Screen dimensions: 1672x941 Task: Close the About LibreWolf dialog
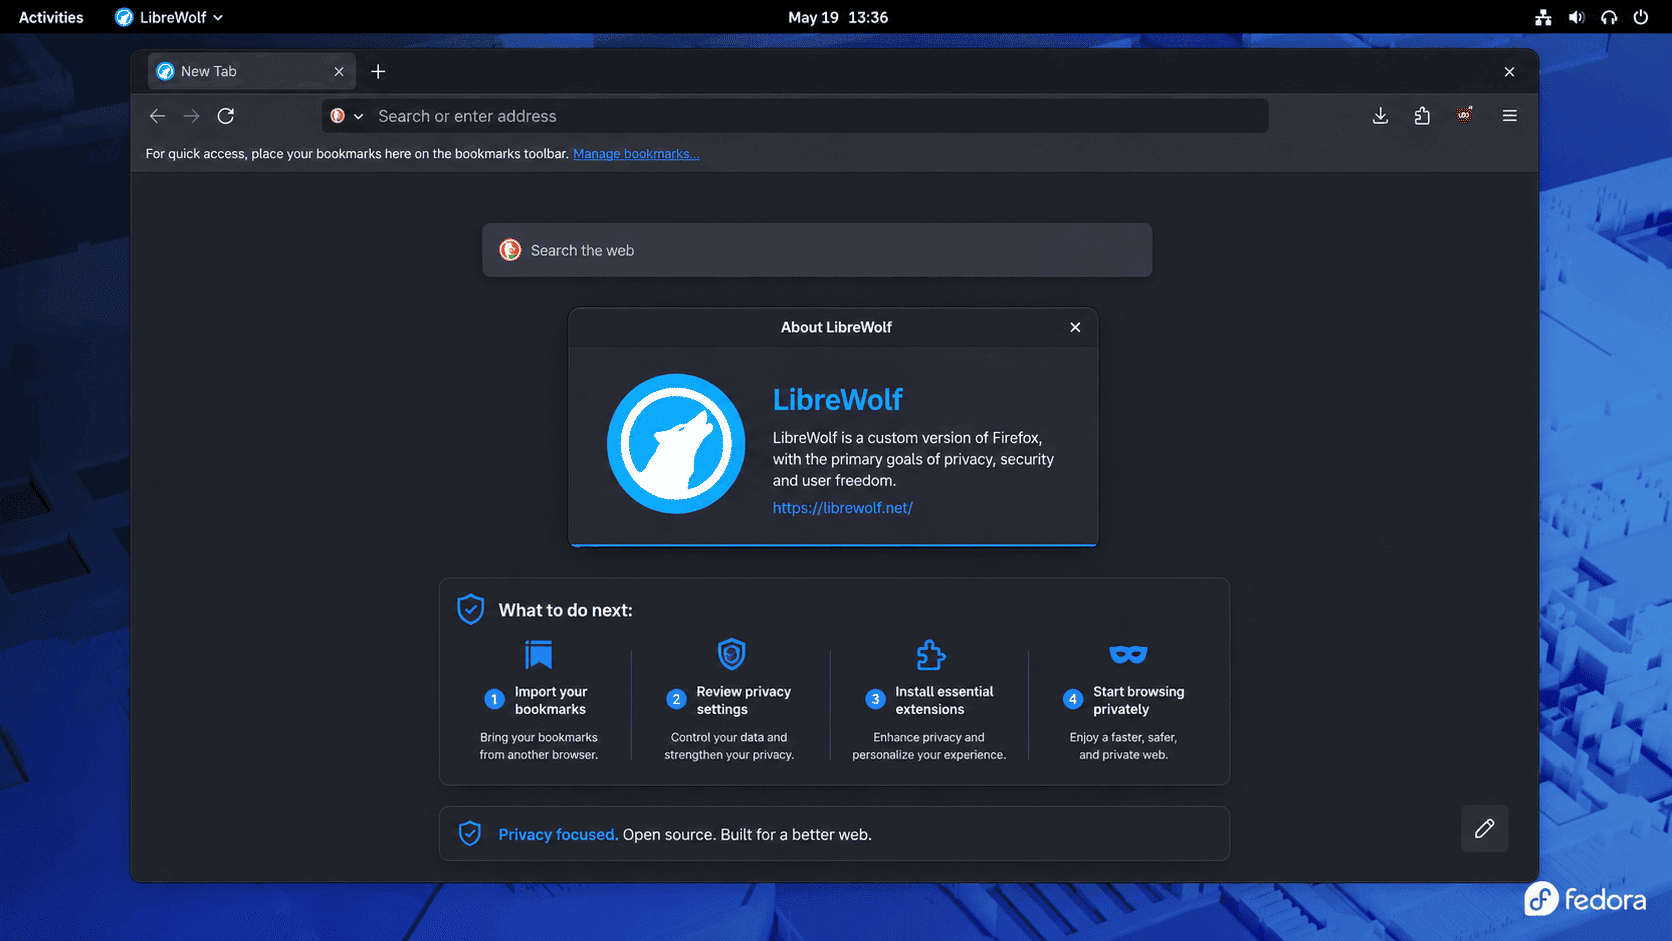click(1075, 327)
